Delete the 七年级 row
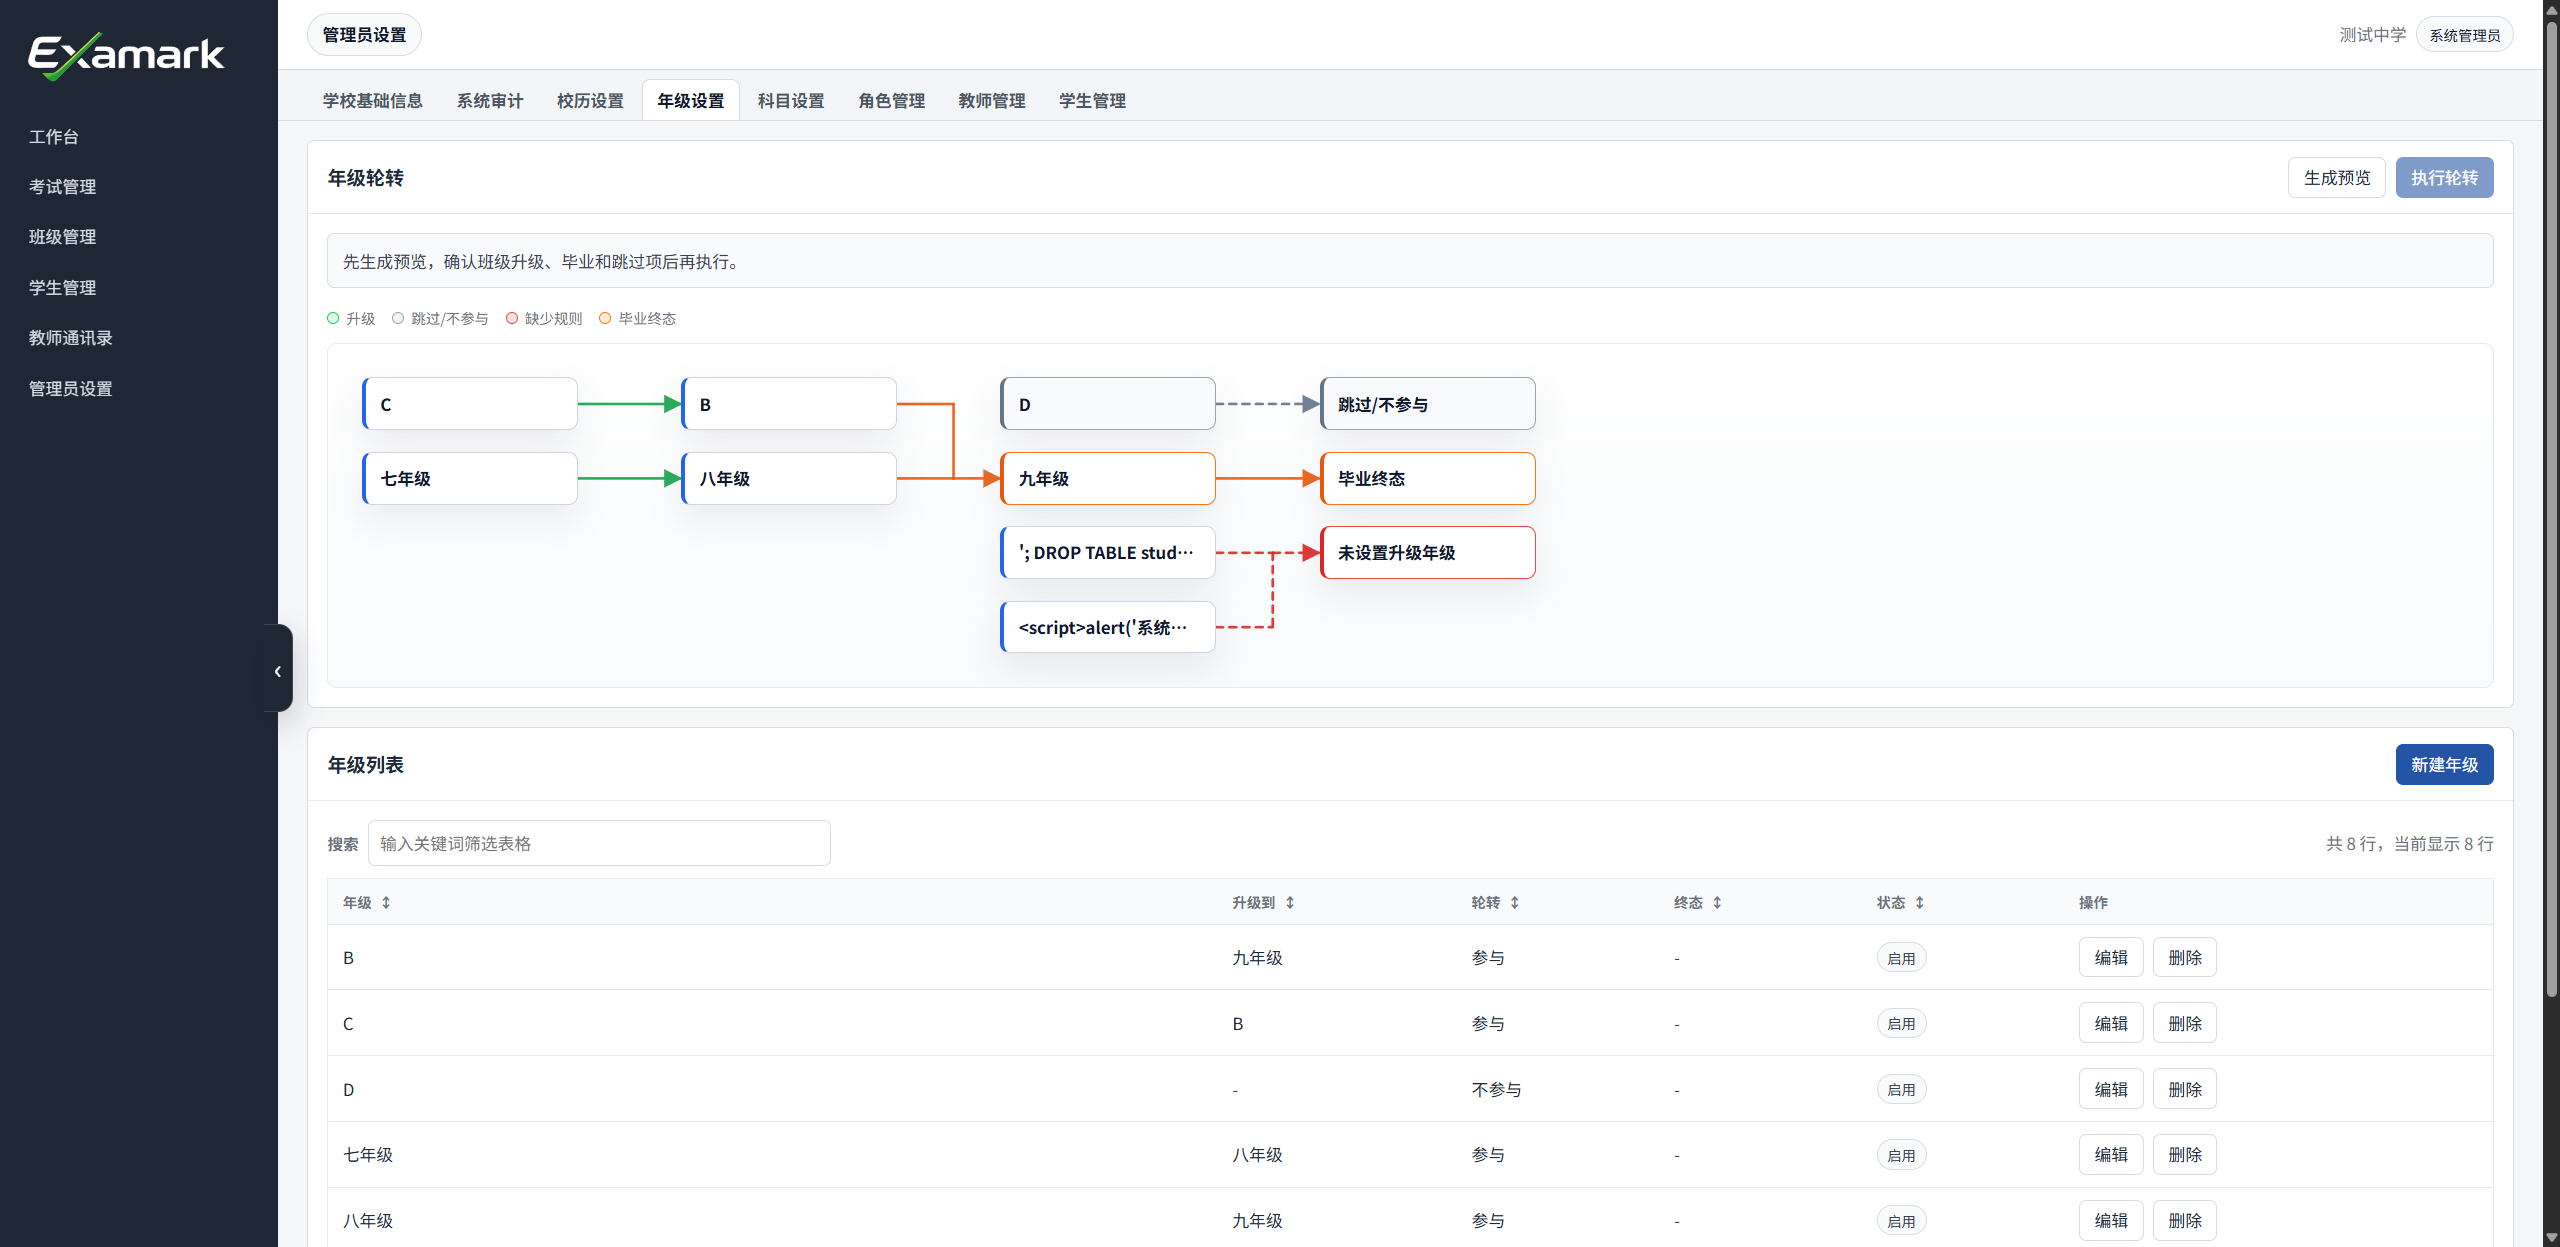The width and height of the screenshot is (2560, 1247). [x=2185, y=1155]
